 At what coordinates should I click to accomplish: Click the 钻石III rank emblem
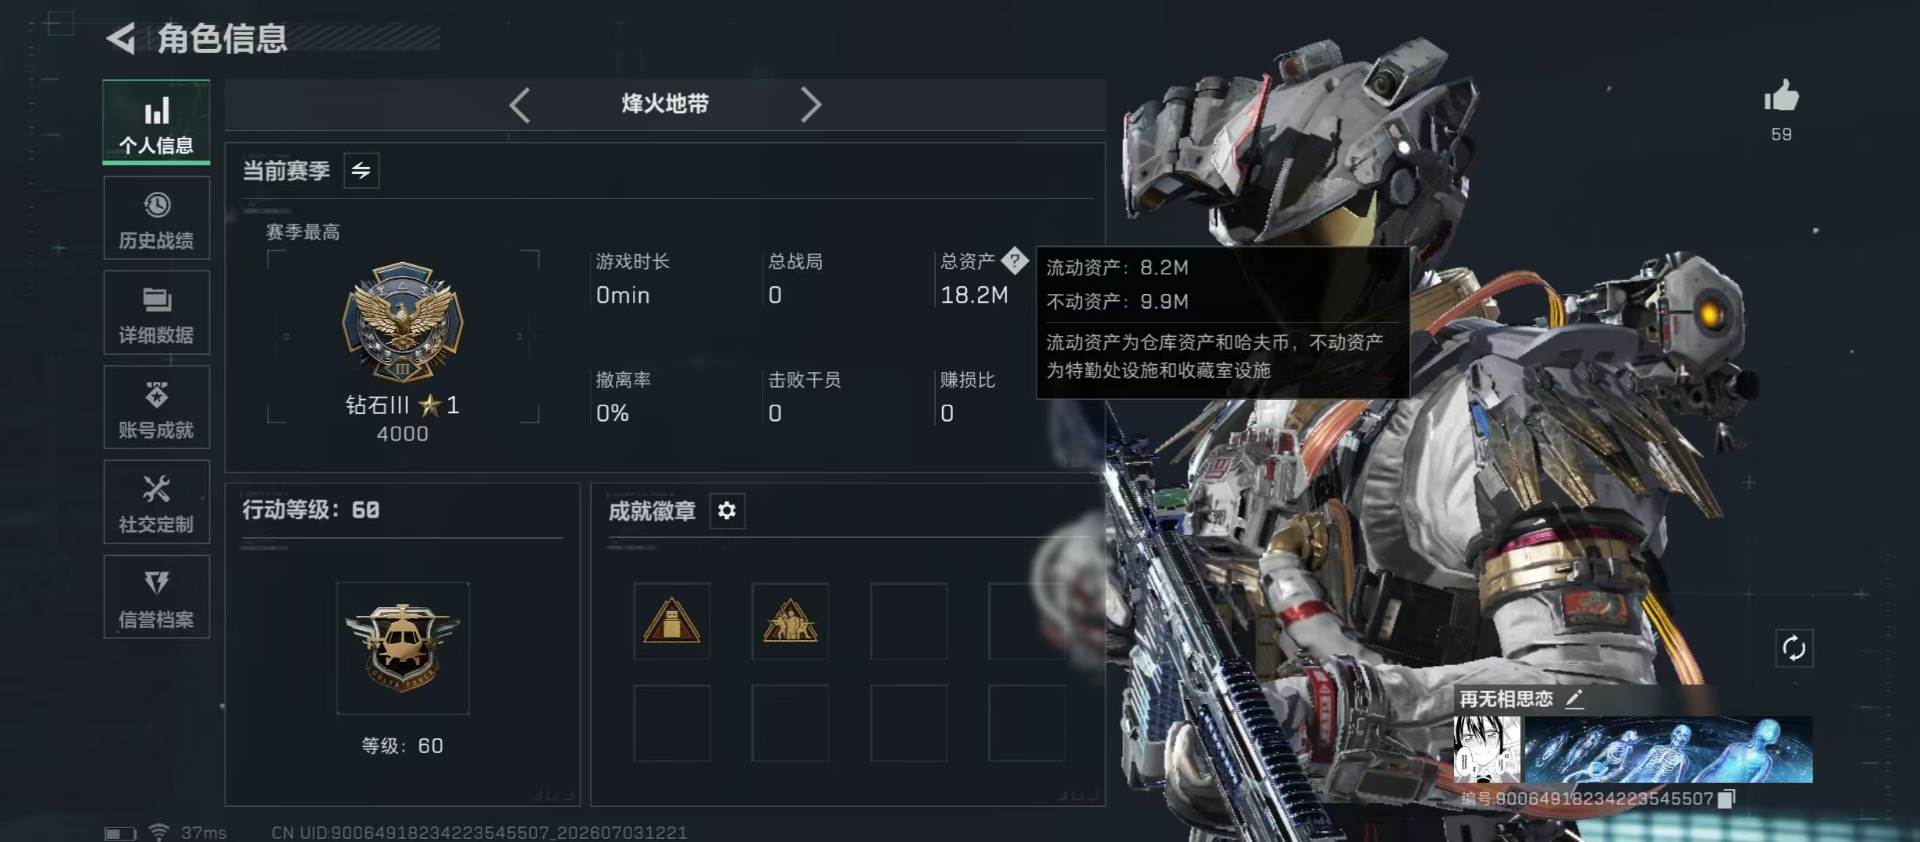point(402,323)
